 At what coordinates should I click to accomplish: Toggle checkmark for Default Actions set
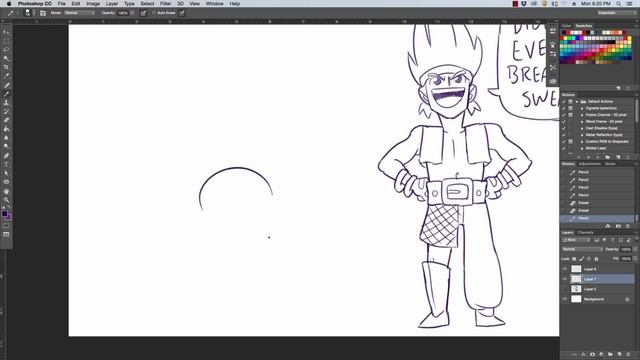coord(564,101)
